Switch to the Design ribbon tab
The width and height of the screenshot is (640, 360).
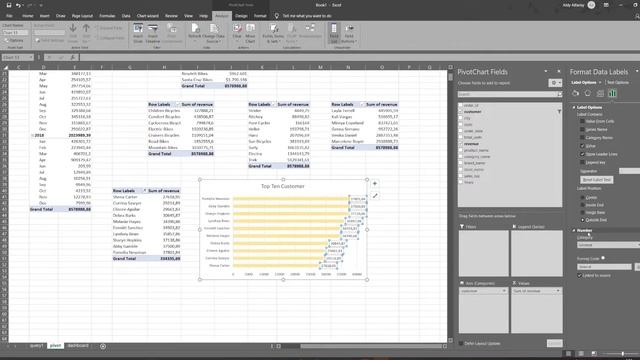[x=241, y=16]
